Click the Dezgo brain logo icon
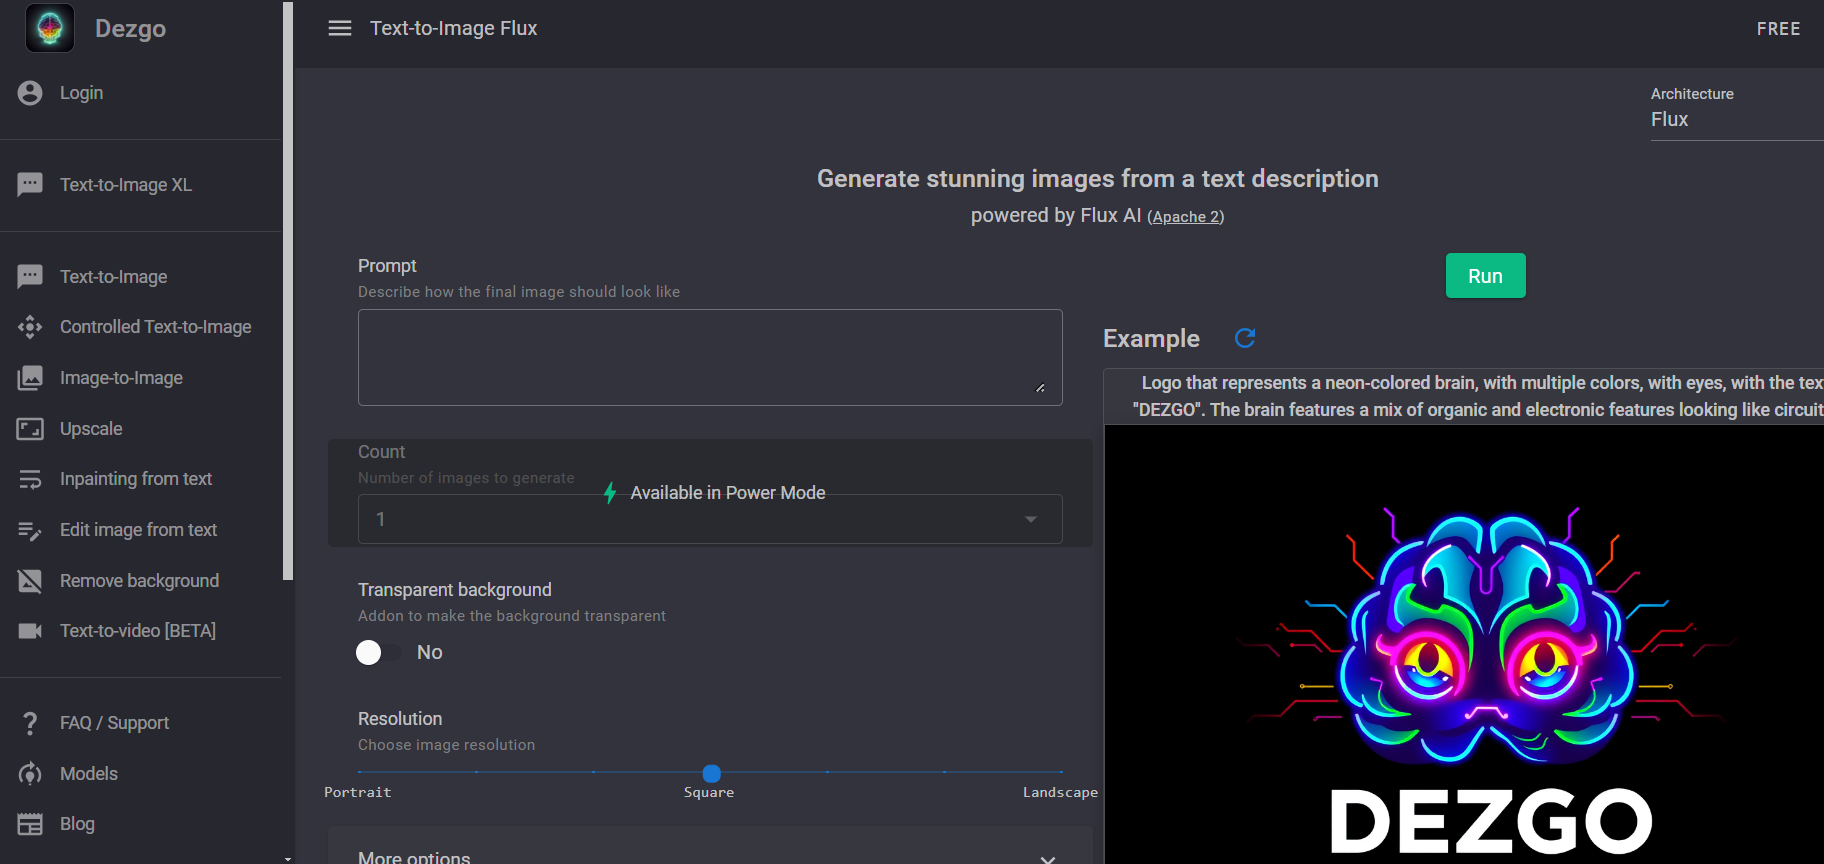 50,28
